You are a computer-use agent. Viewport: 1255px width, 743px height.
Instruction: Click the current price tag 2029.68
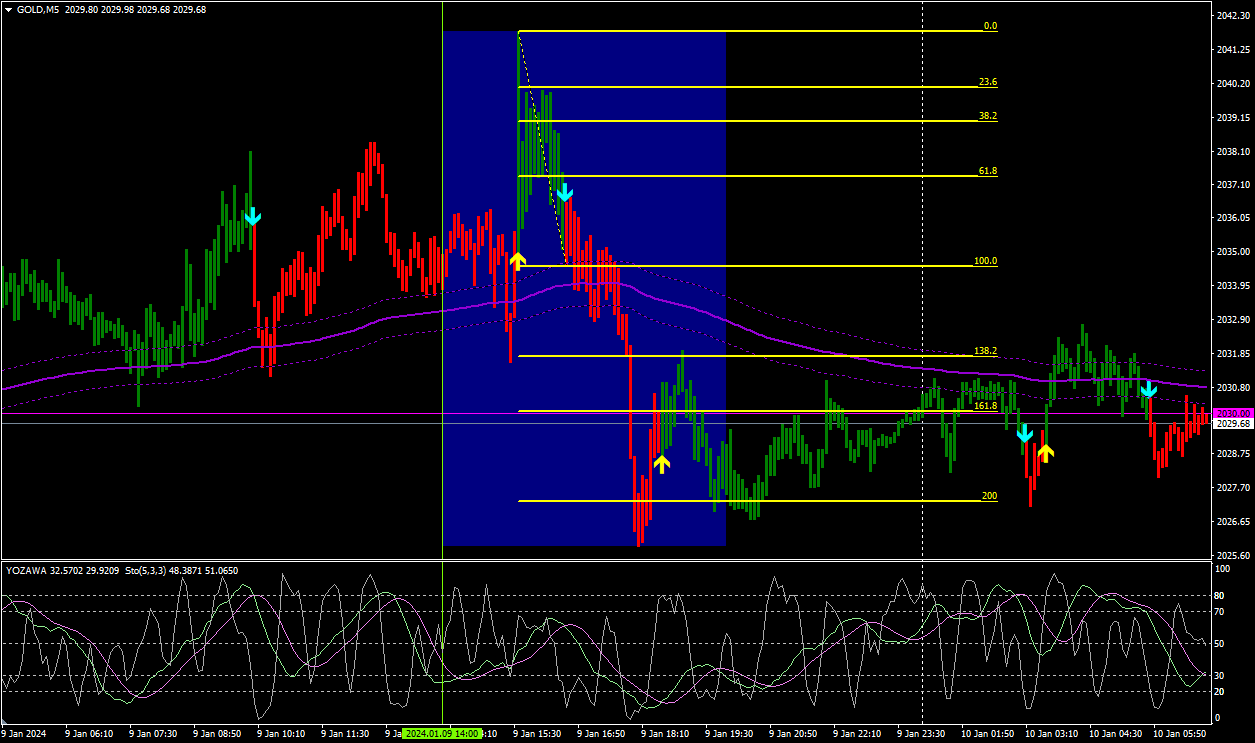pyautogui.click(x=1232, y=424)
